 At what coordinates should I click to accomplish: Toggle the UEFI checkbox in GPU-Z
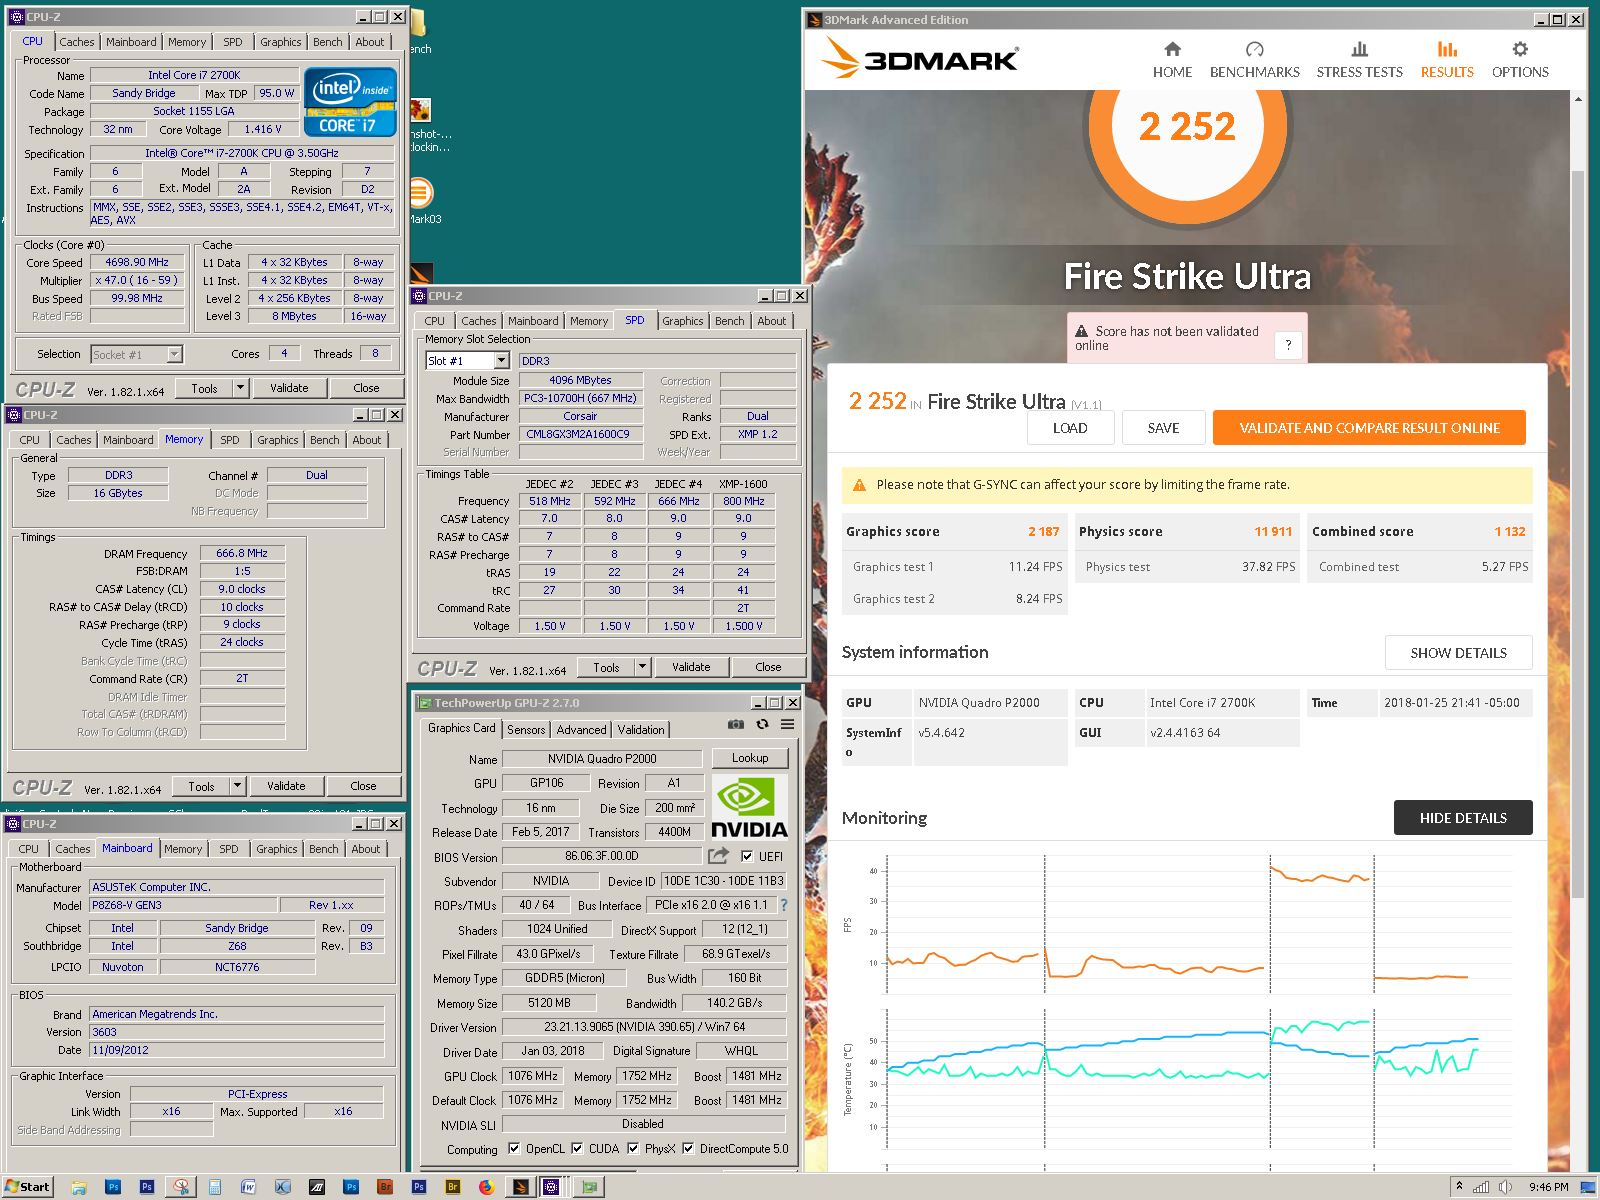tap(747, 856)
